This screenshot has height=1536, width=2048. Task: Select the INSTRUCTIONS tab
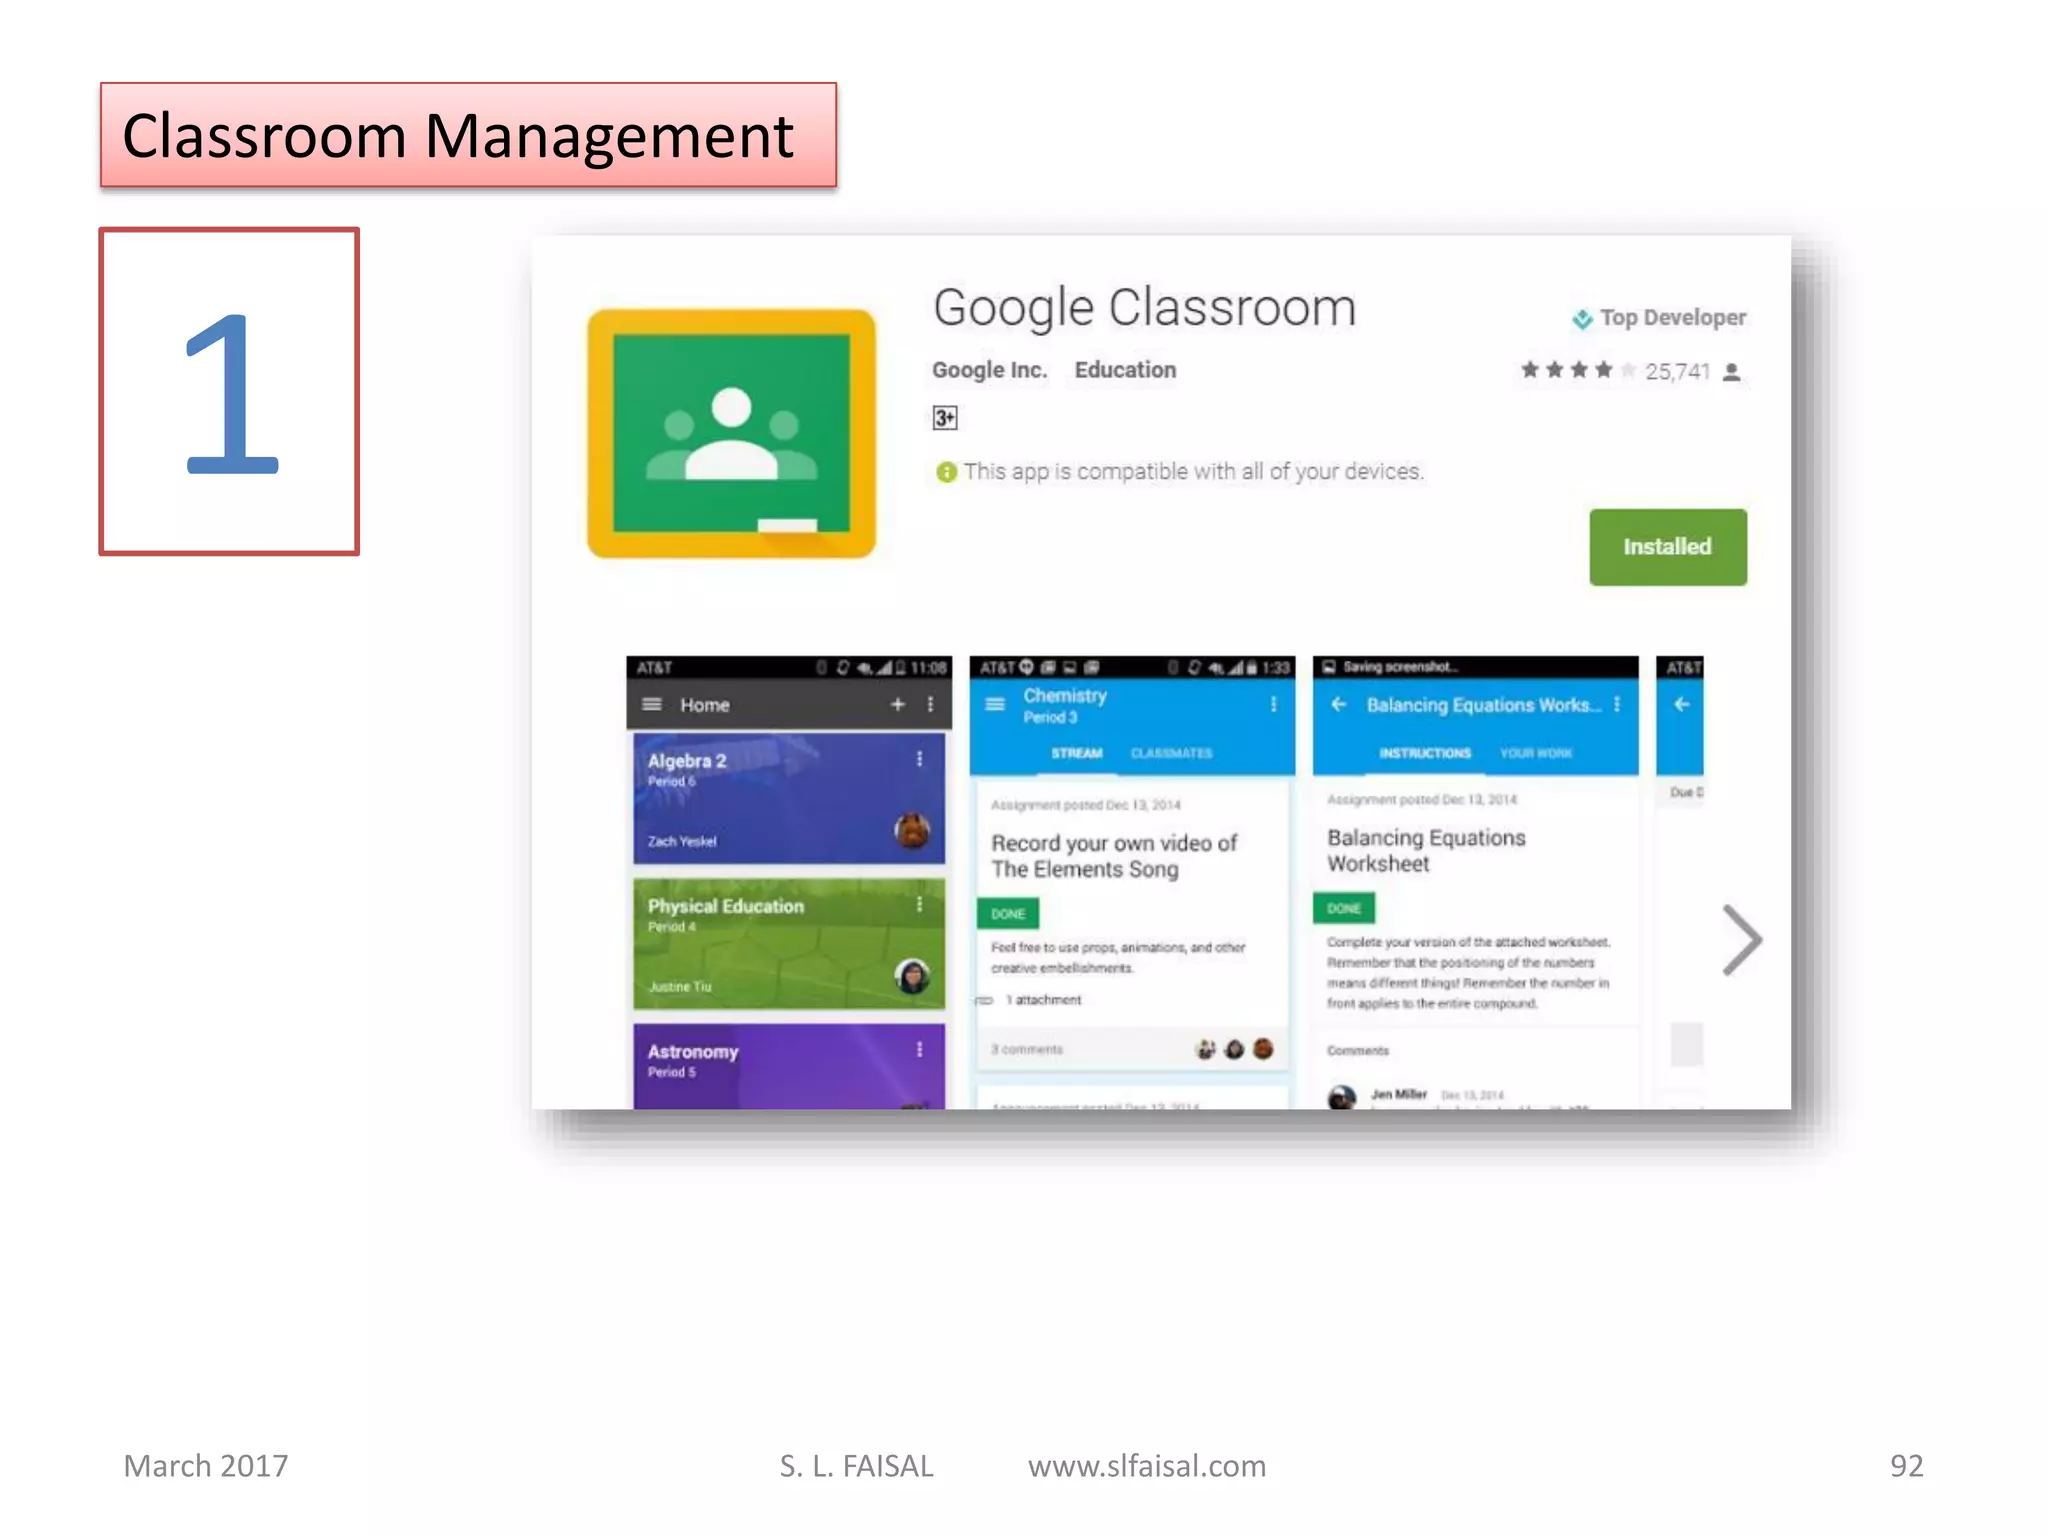(x=1424, y=753)
